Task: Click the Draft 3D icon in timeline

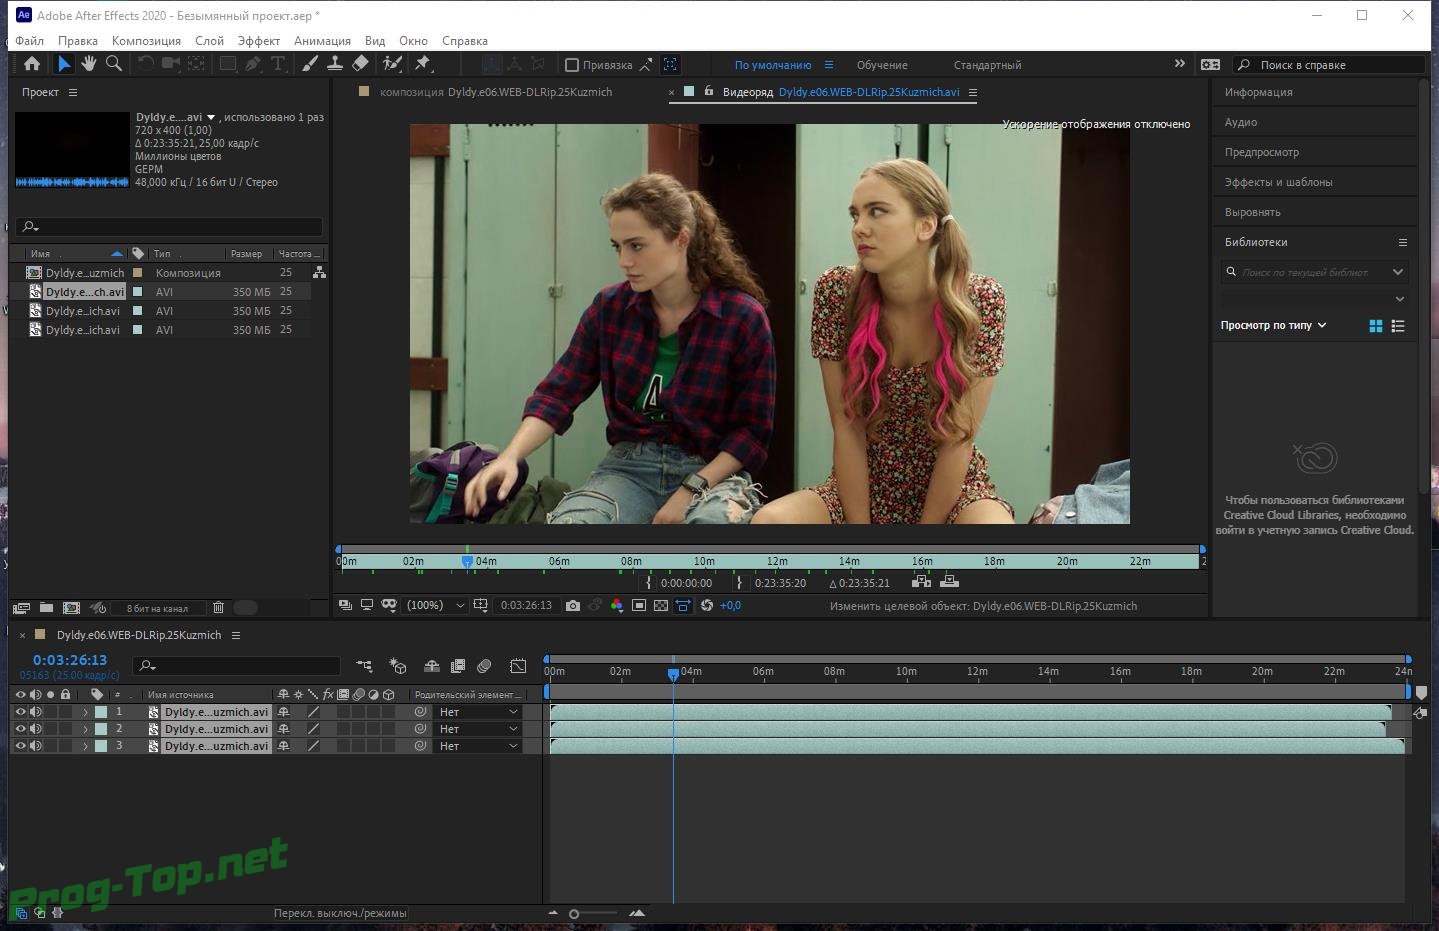Action: coord(398,666)
